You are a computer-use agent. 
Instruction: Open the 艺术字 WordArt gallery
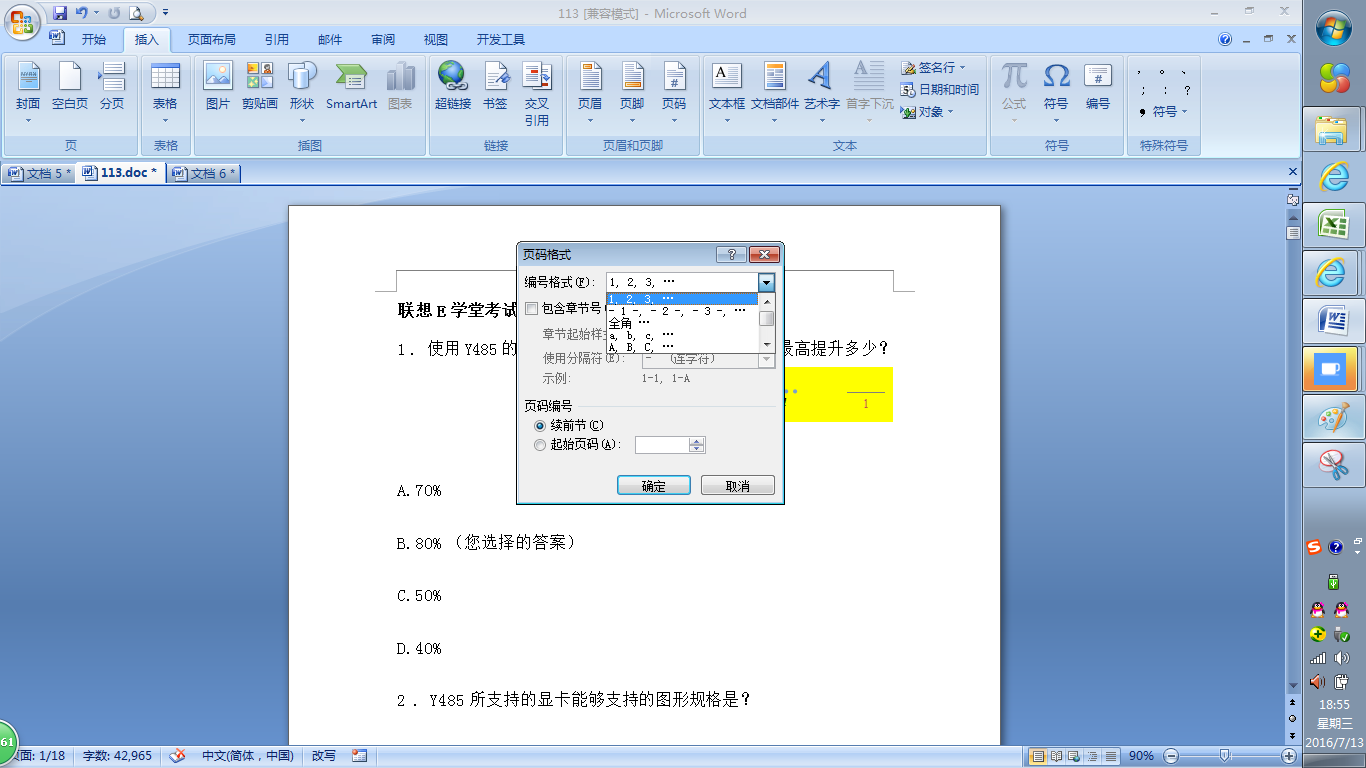[x=821, y=90]
